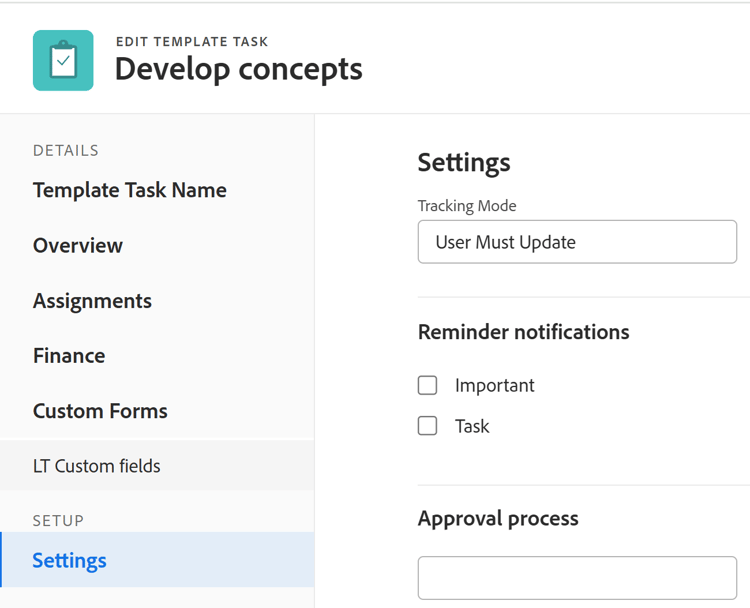
Task: Open Assignments in the sidebar
Action: 92,301
